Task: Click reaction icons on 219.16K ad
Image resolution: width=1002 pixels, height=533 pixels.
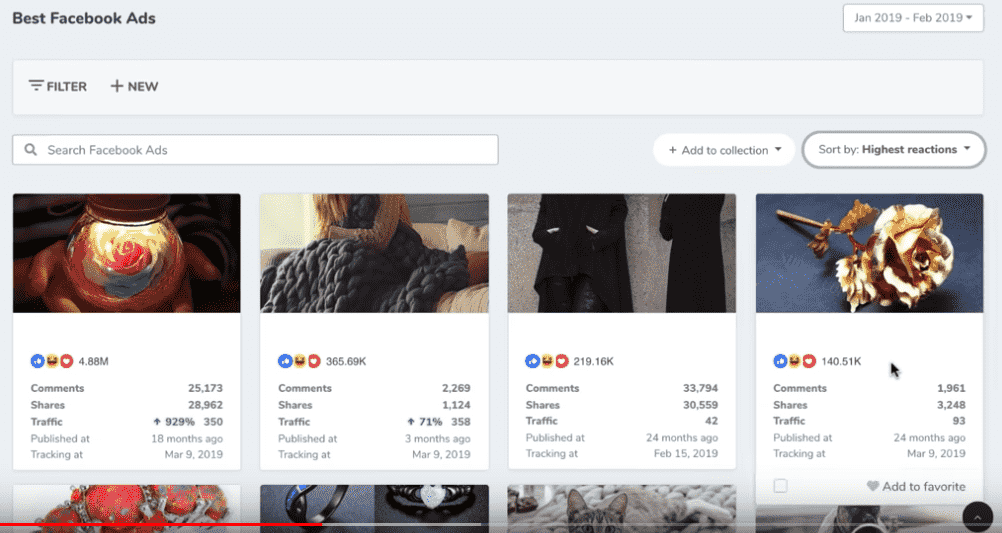Action: click(547, 361)
